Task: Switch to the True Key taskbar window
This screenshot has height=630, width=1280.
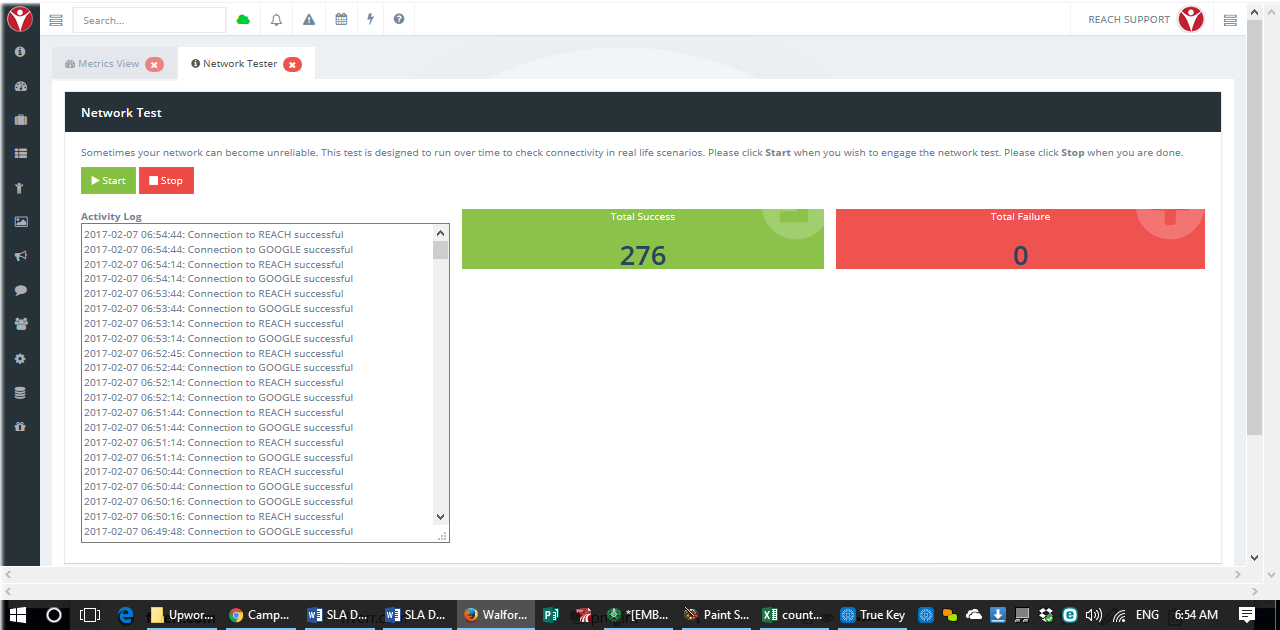Action: coord(873,615)
